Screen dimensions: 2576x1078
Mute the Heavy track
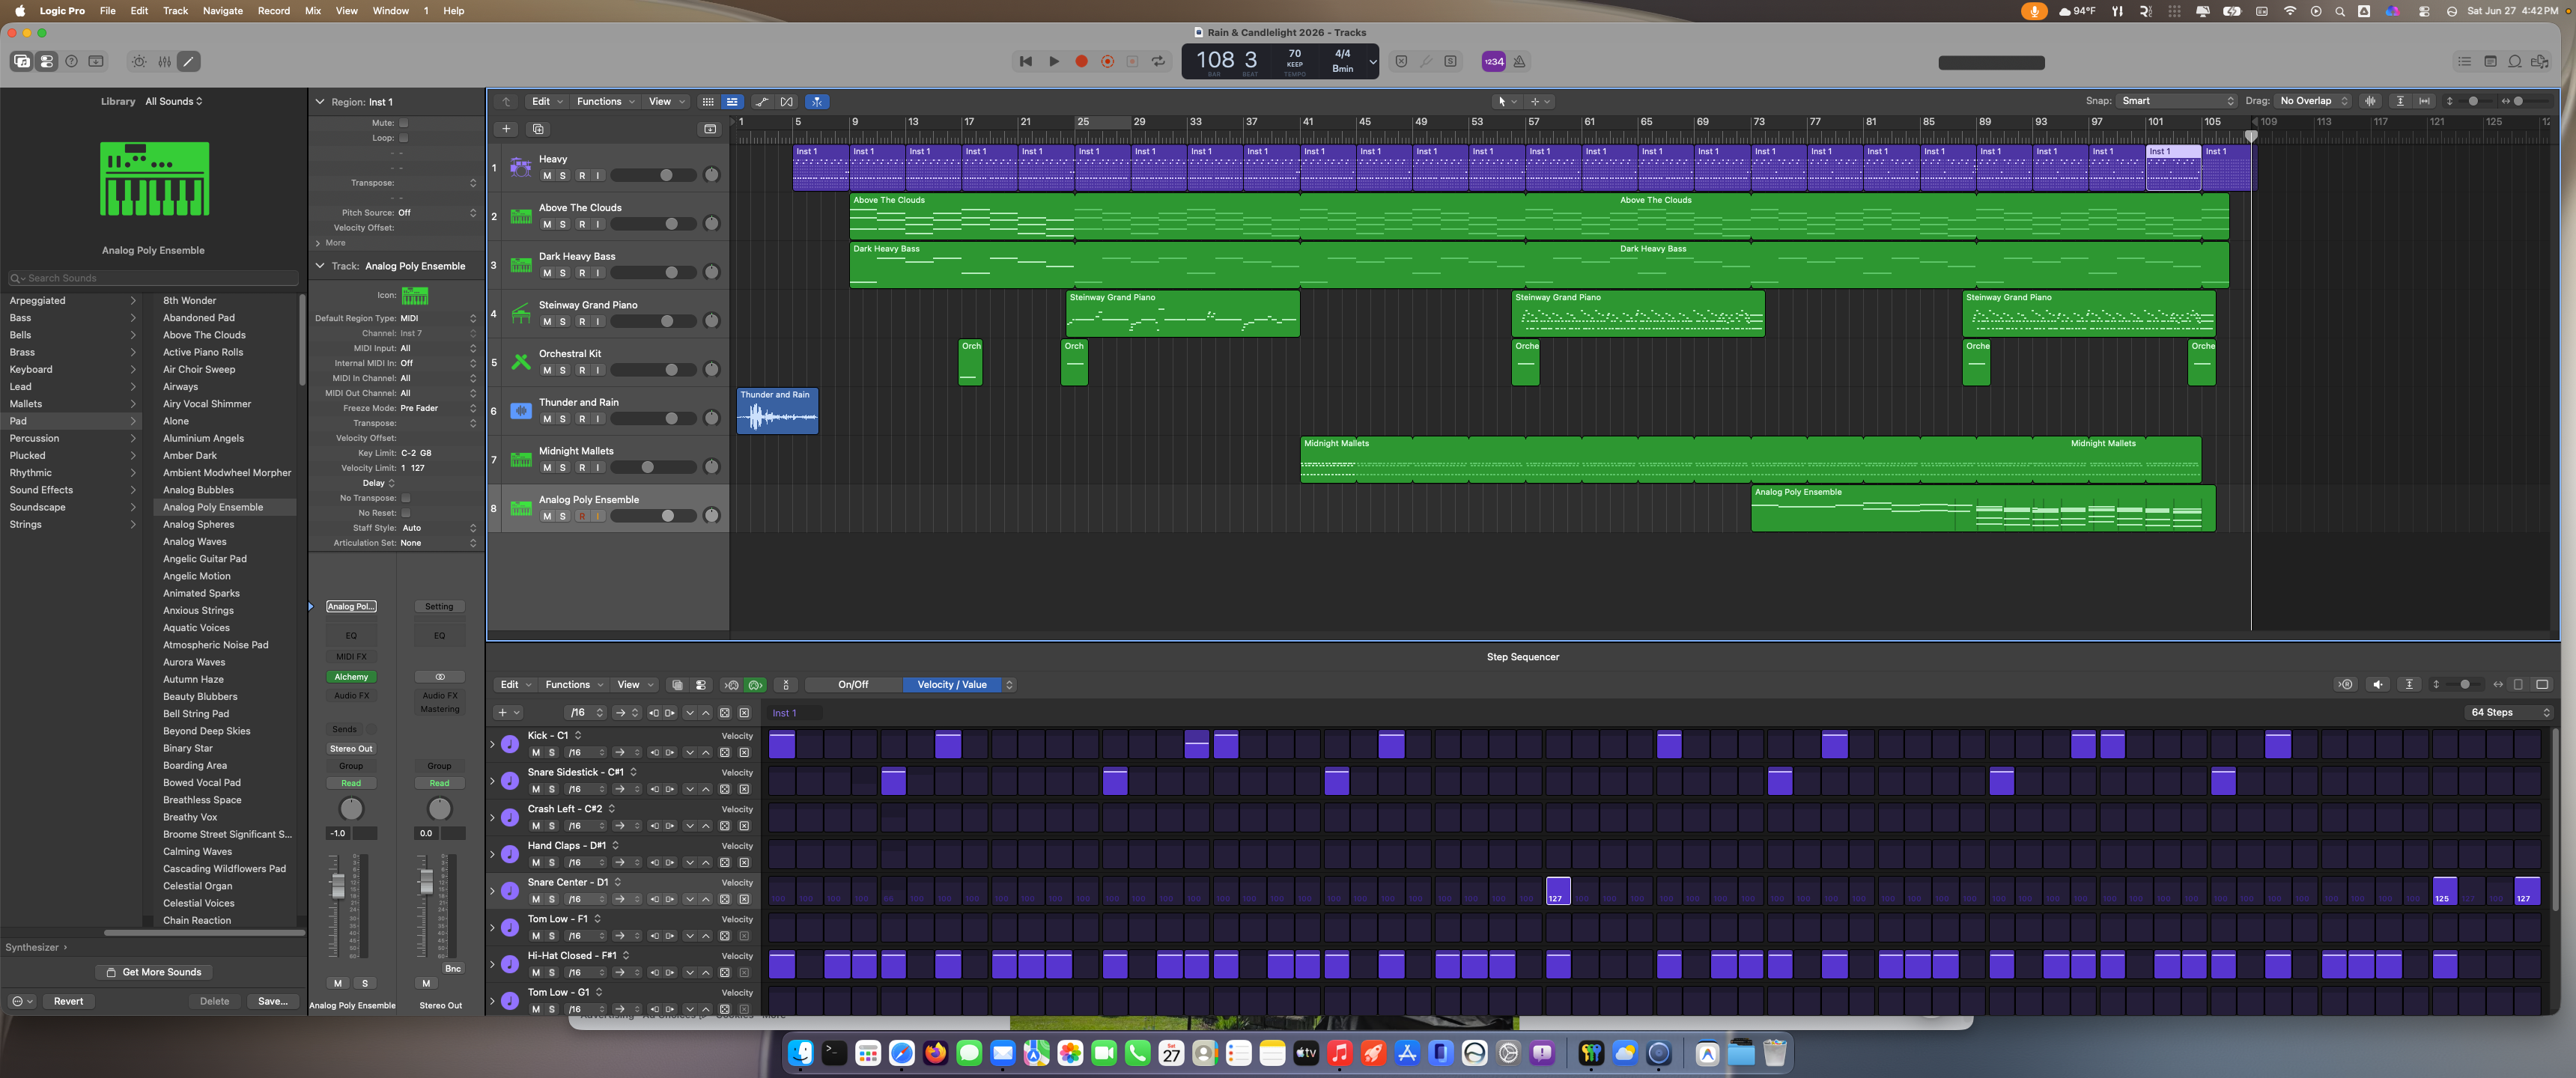(546, 176)
